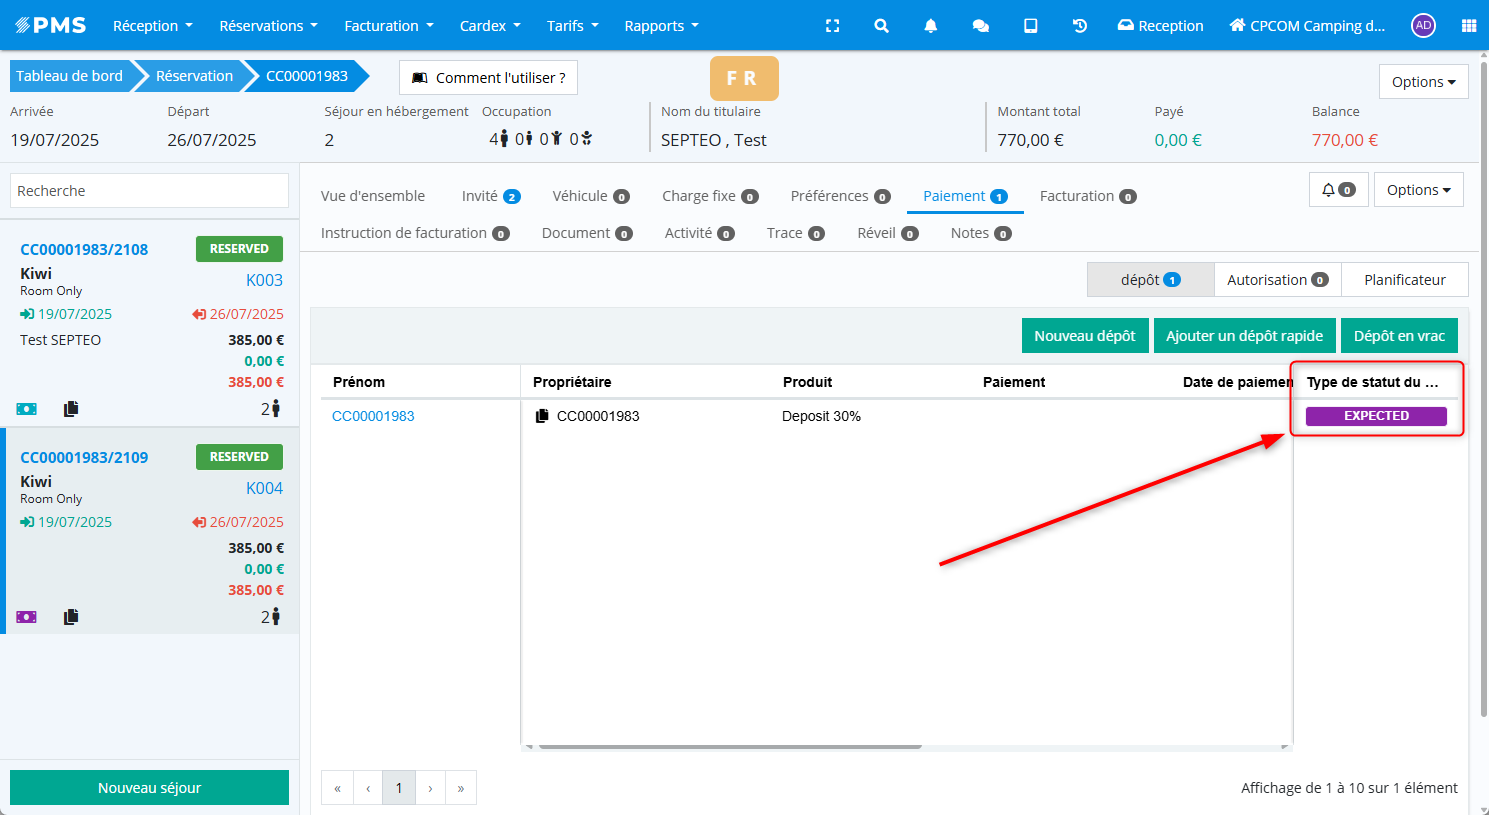Open top-right Options dropdown
The height and width of the screenshot is (815, 1489).
click(1423, 82)
